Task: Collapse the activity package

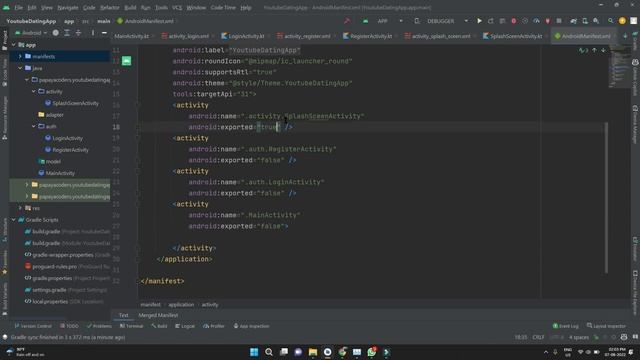Action: (33, 91)
